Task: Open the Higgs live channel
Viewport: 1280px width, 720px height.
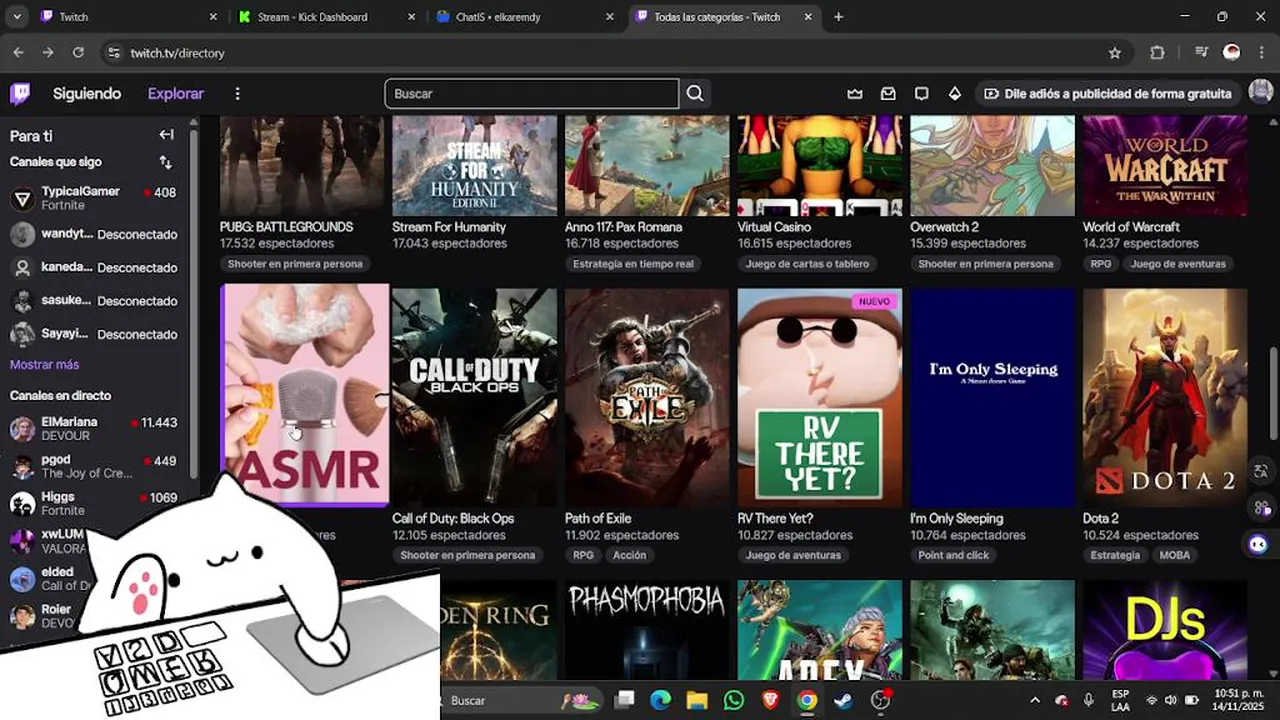Action: (94, 504)
